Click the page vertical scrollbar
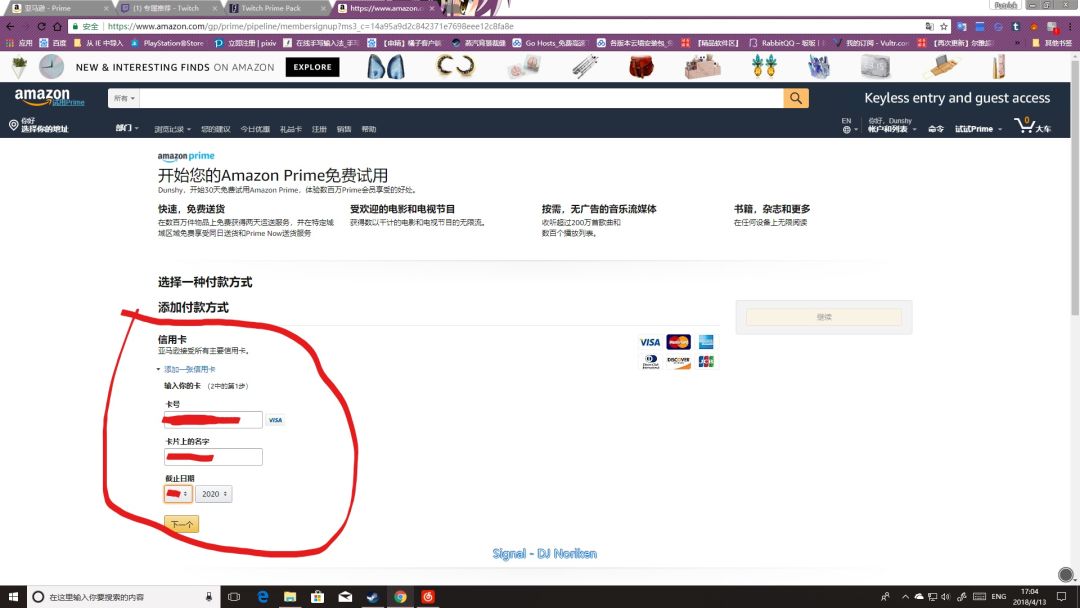The height and width of the screenshot is (608, 1080). (x=1074, y=186)
